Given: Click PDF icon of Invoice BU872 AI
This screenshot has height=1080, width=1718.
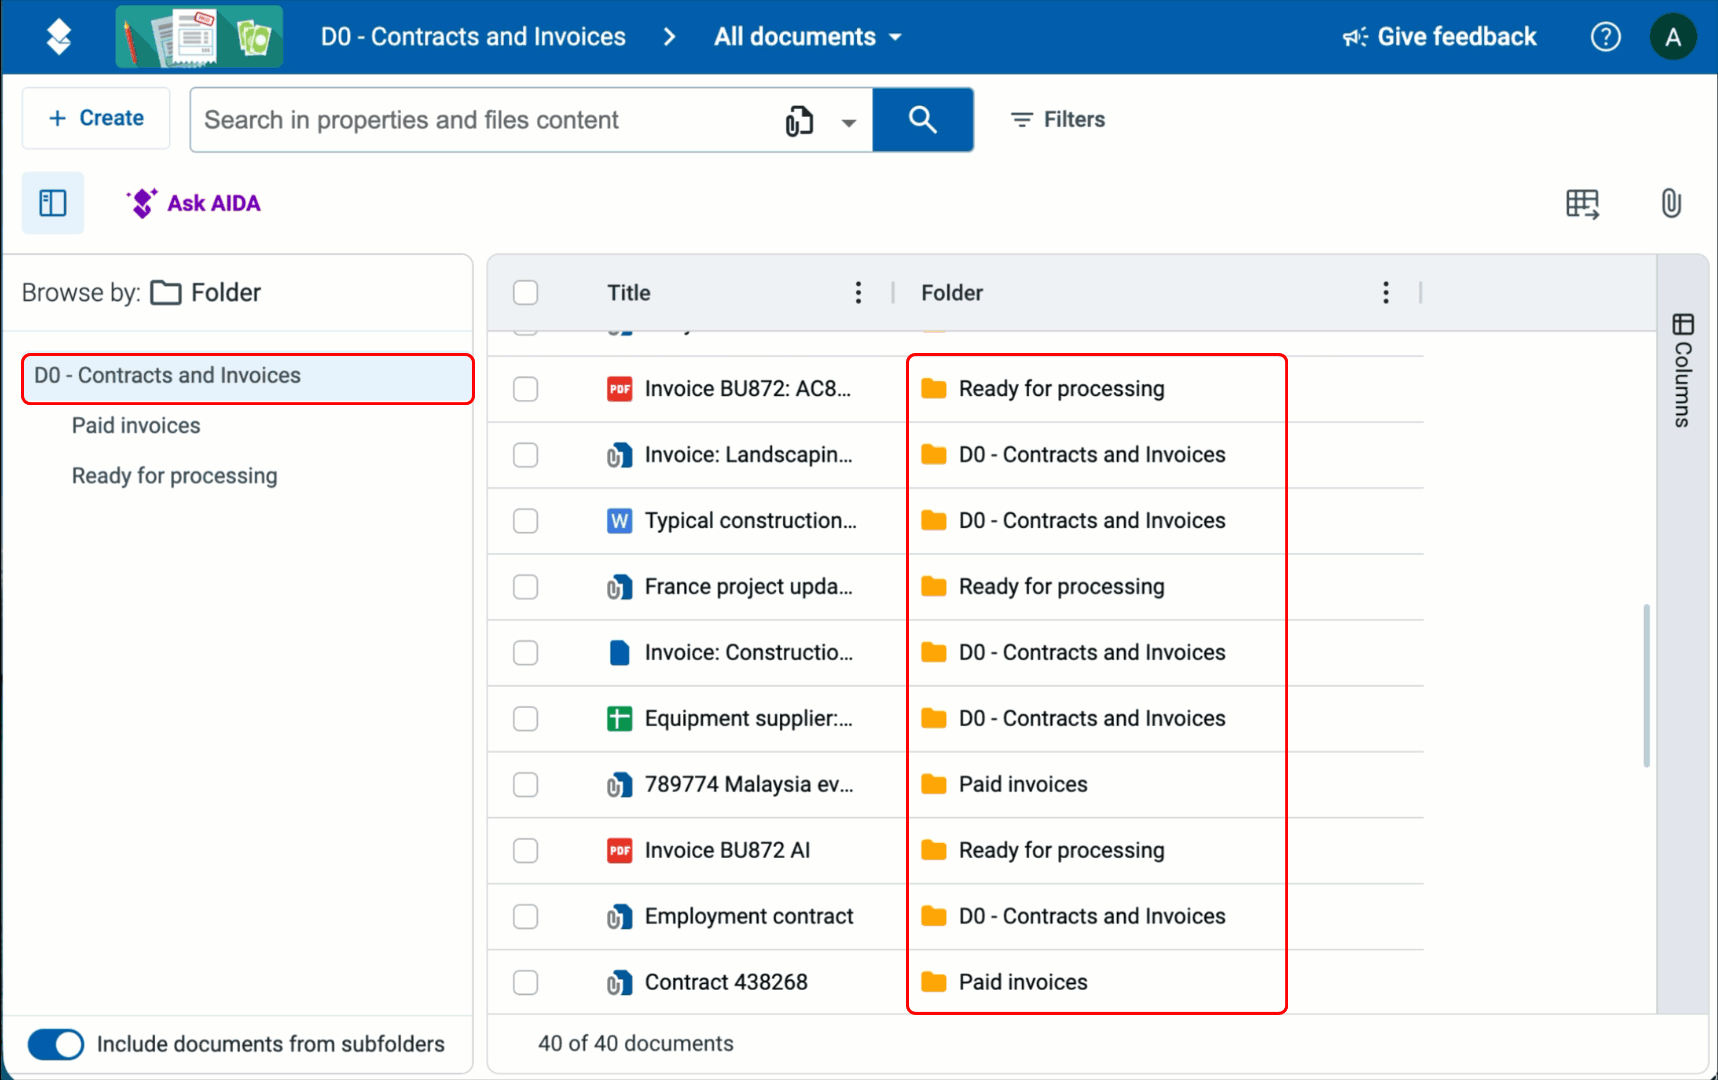Looking at the screenshot, I should click(619, 851).
